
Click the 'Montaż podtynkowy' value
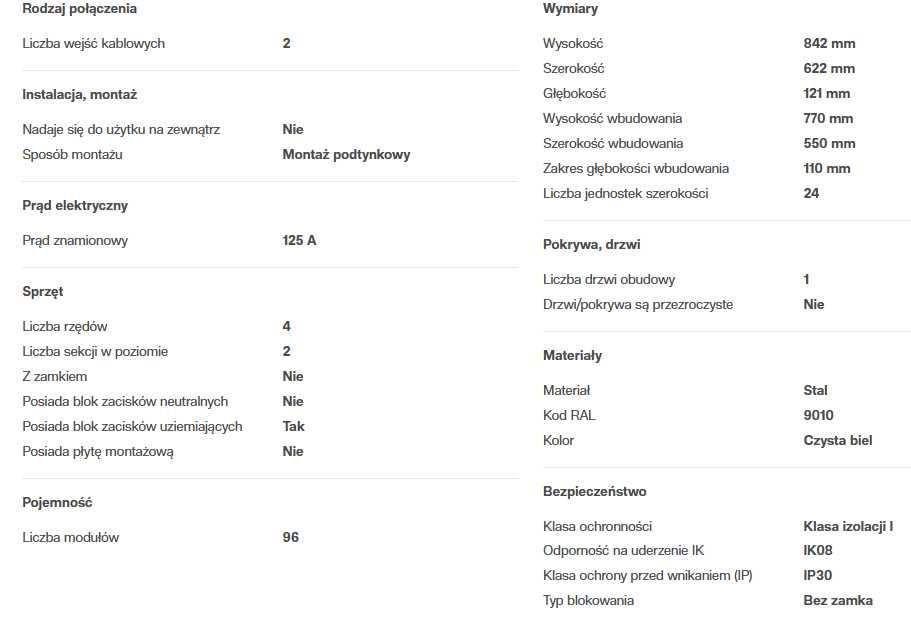click(x=346, y=155)
